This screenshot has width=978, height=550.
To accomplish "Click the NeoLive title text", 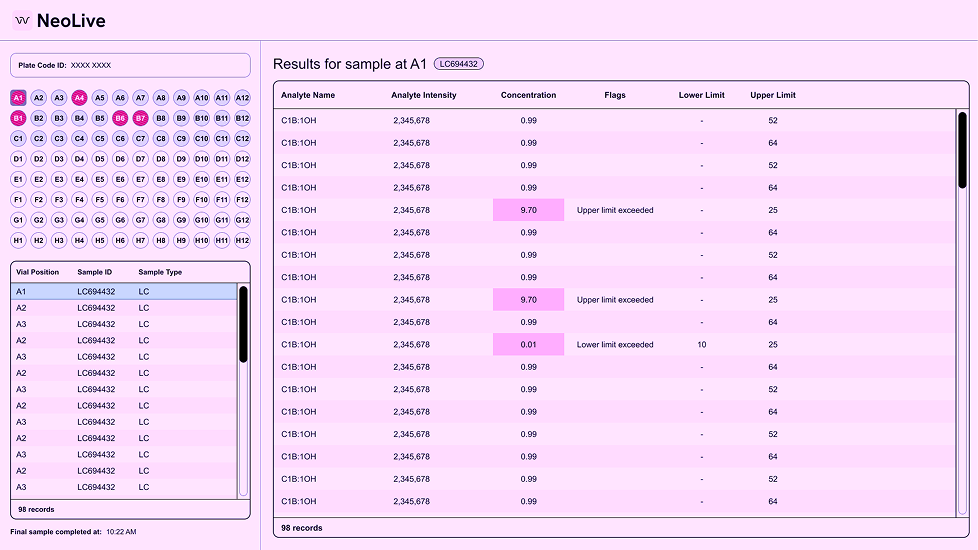I will click(x=71, y=21).
